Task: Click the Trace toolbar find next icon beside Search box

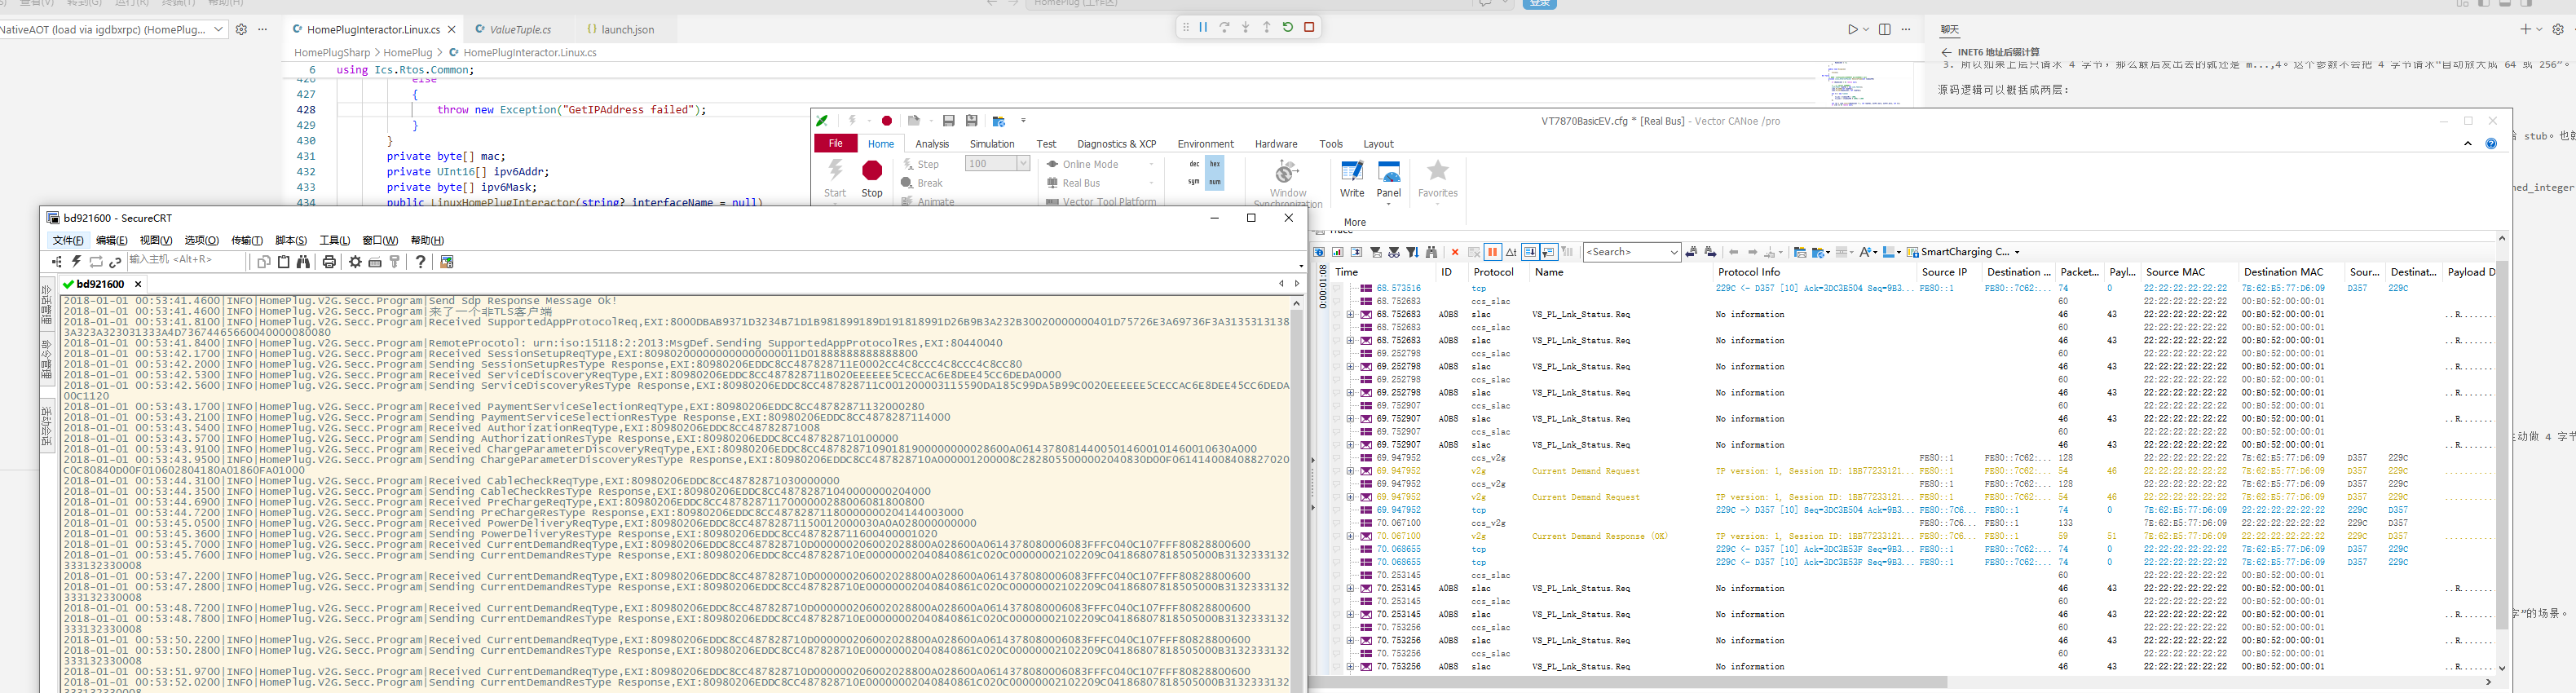Action: point(1710,252)
